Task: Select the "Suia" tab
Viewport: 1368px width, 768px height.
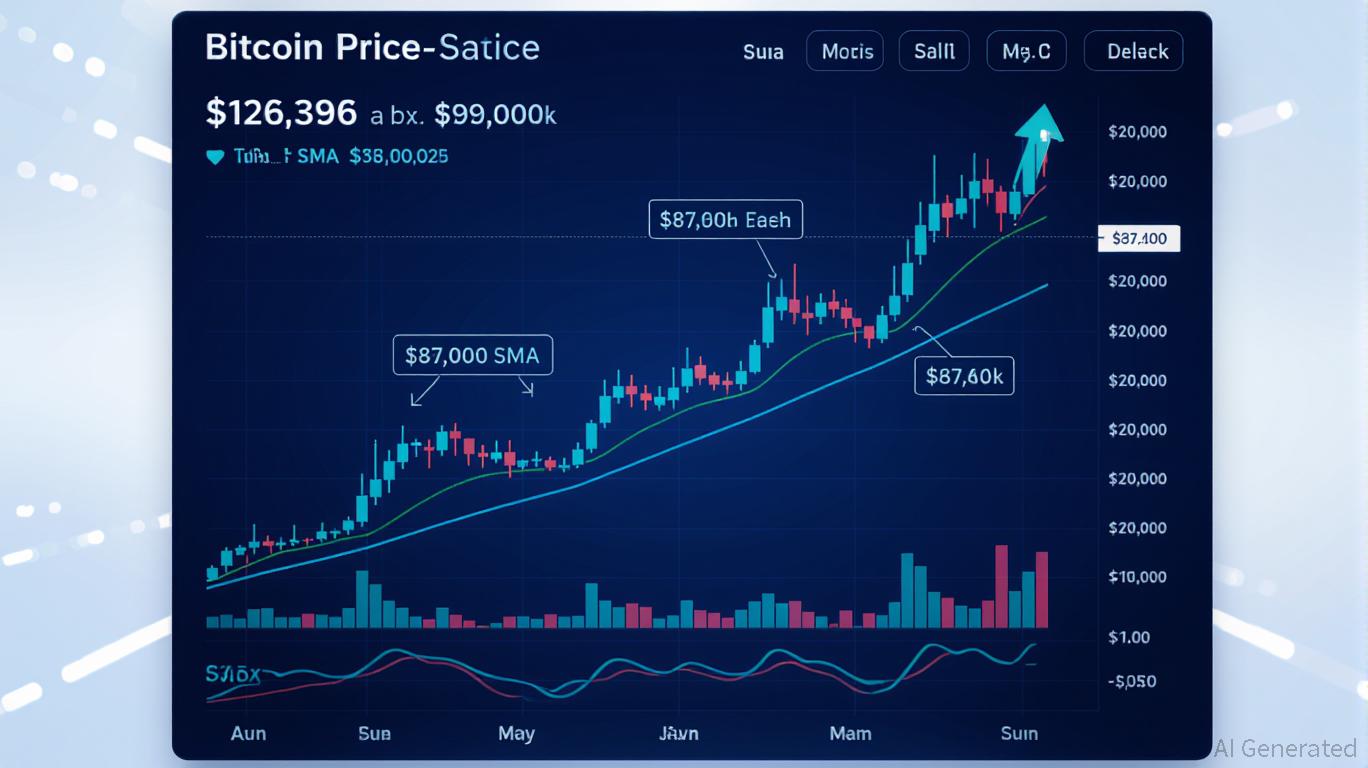Action: point(764,52)
